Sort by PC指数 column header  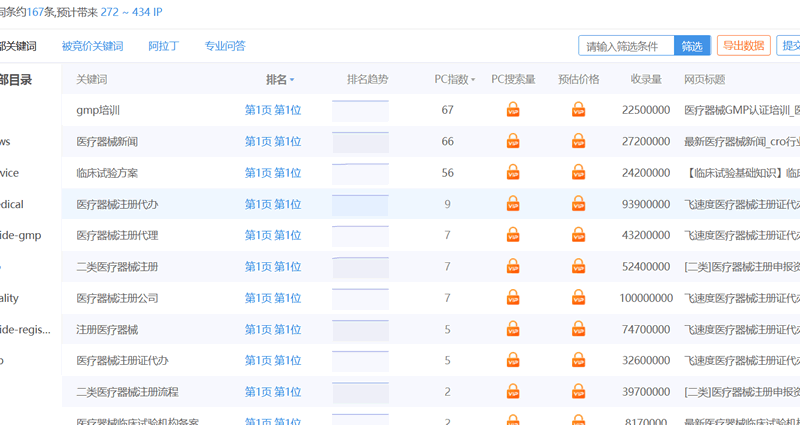tap(454, 79)
